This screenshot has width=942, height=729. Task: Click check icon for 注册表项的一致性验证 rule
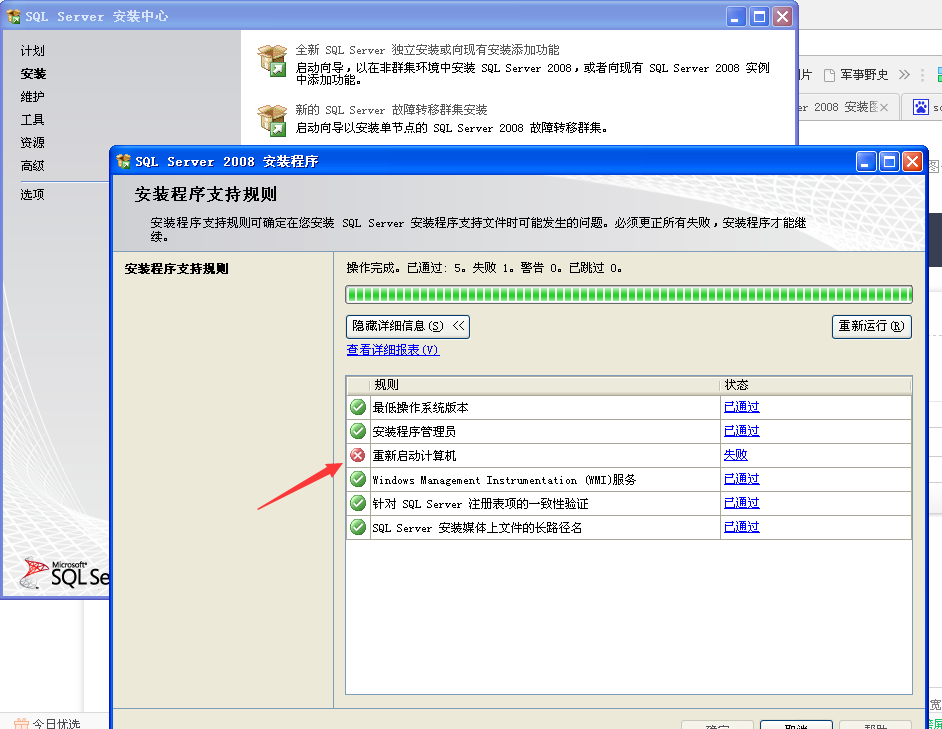(358, 503)
